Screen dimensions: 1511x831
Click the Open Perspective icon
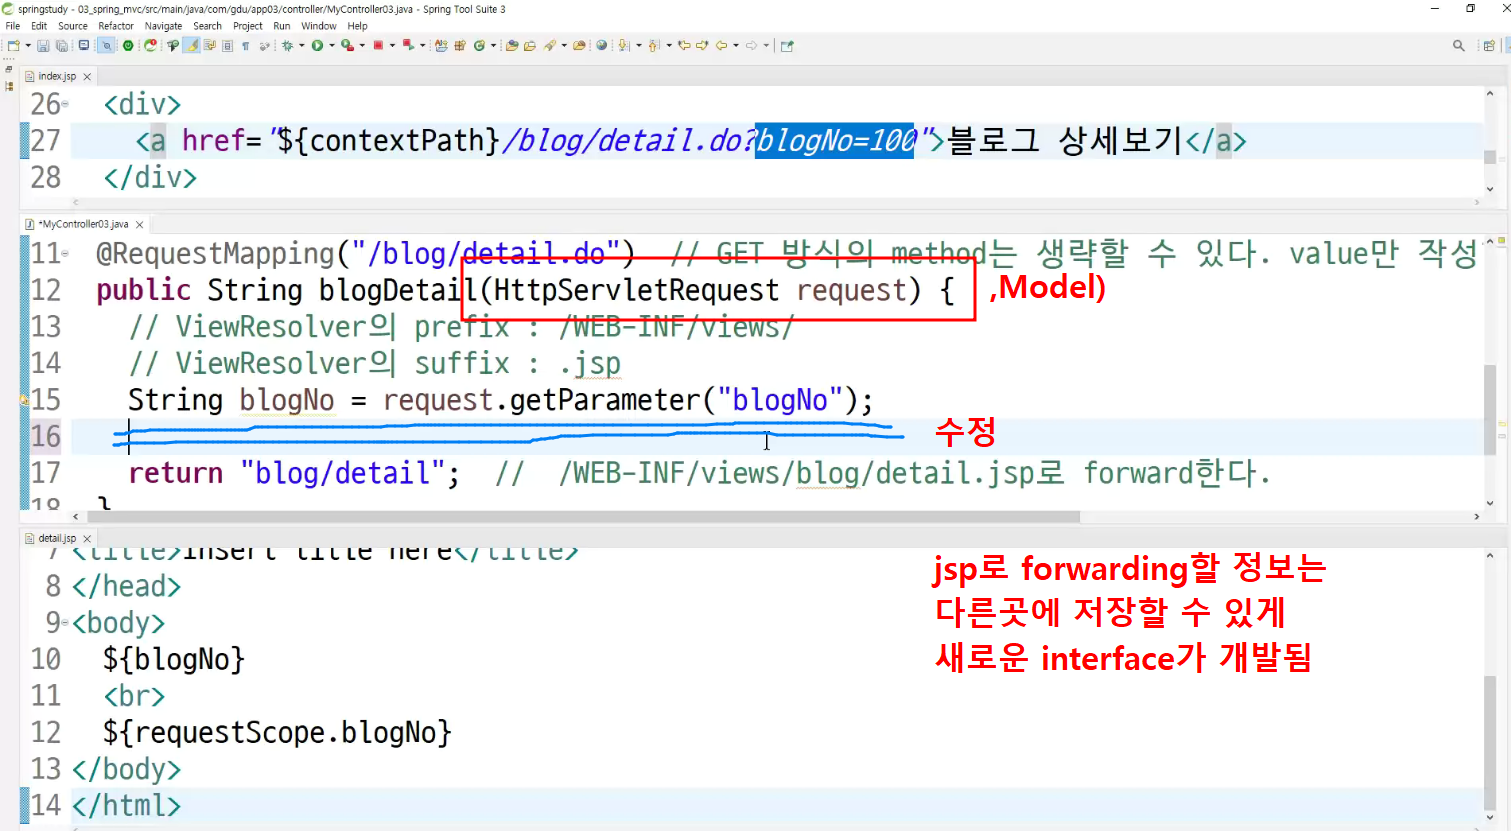[1488, 45]
